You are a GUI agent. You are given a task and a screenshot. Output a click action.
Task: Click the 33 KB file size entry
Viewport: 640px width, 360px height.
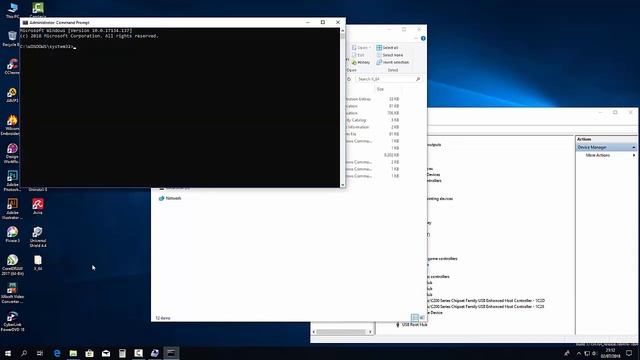pos(394,99)
